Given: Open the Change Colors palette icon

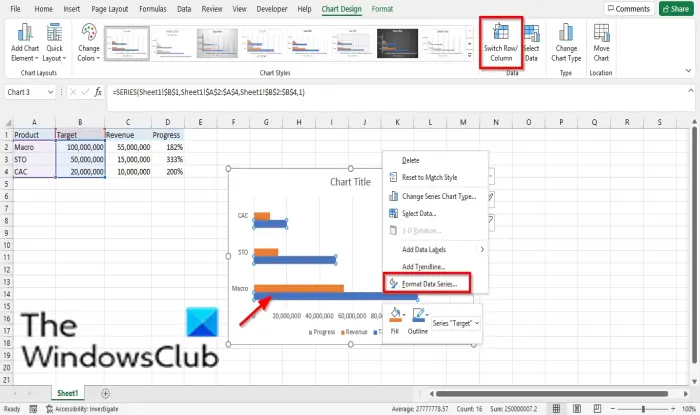Looking at the screenshot, I should point(88,42).
